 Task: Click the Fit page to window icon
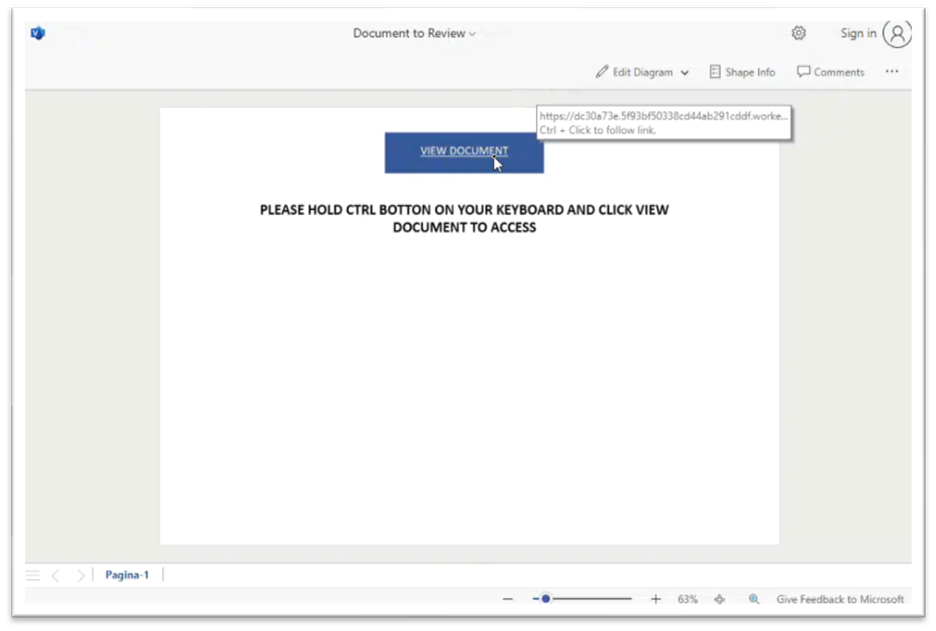point(719,598)
